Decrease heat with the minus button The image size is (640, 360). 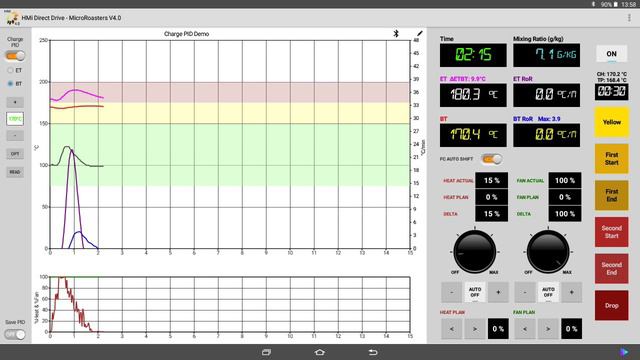point(451,292)
